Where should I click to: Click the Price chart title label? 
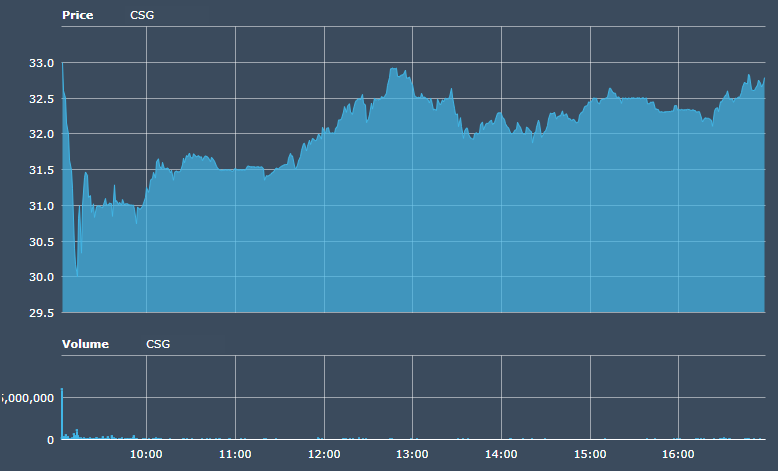(x=77, y=16)
